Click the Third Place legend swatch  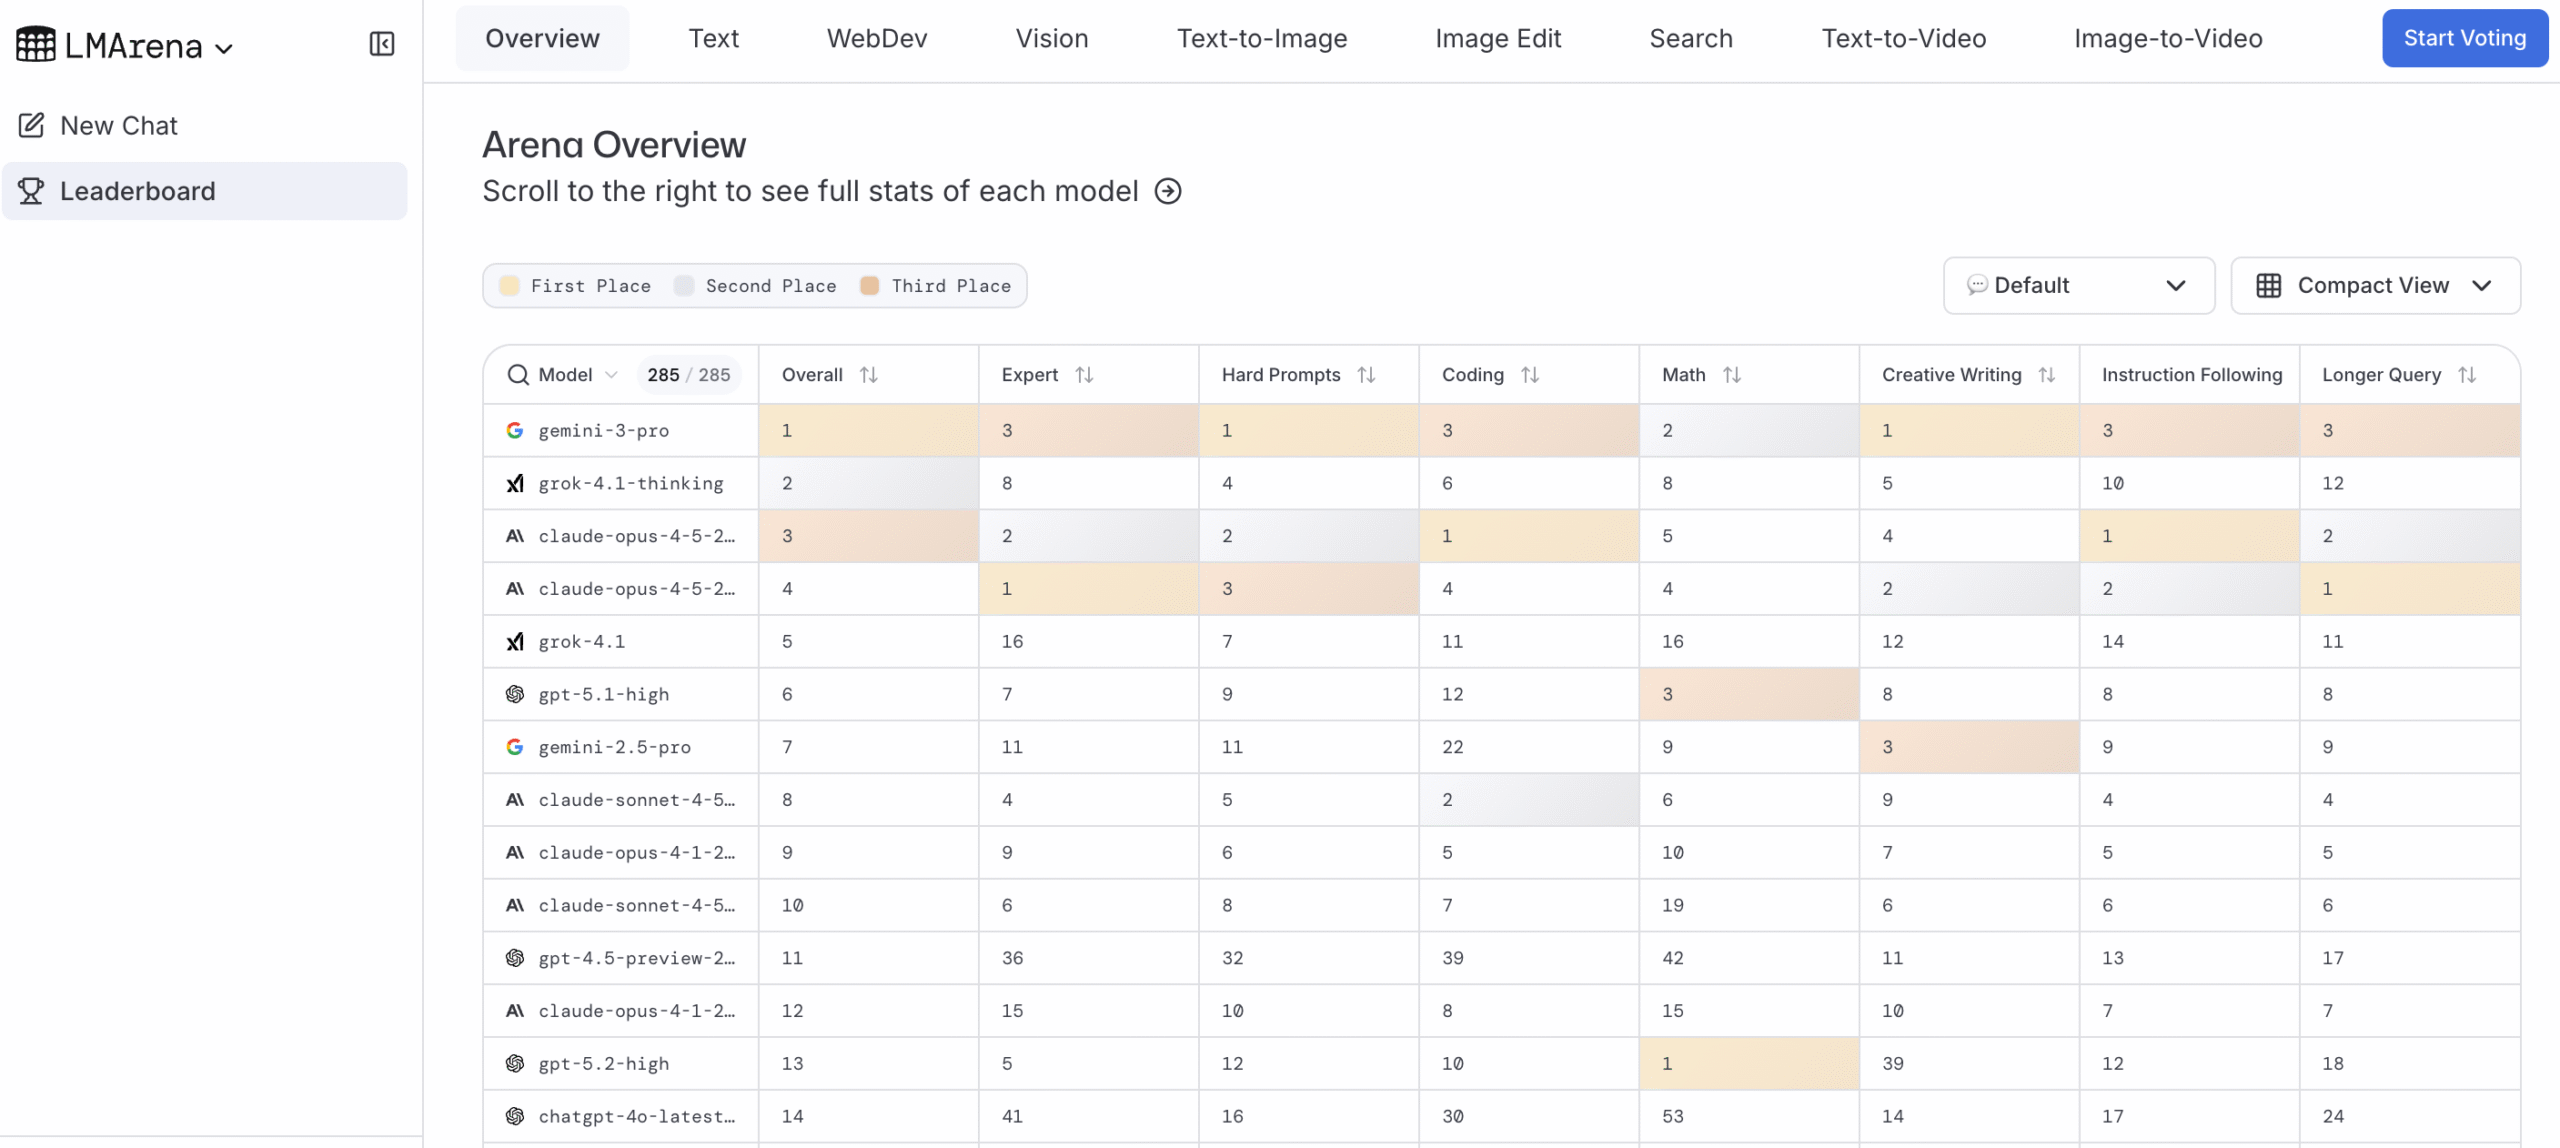click(869, 286)
